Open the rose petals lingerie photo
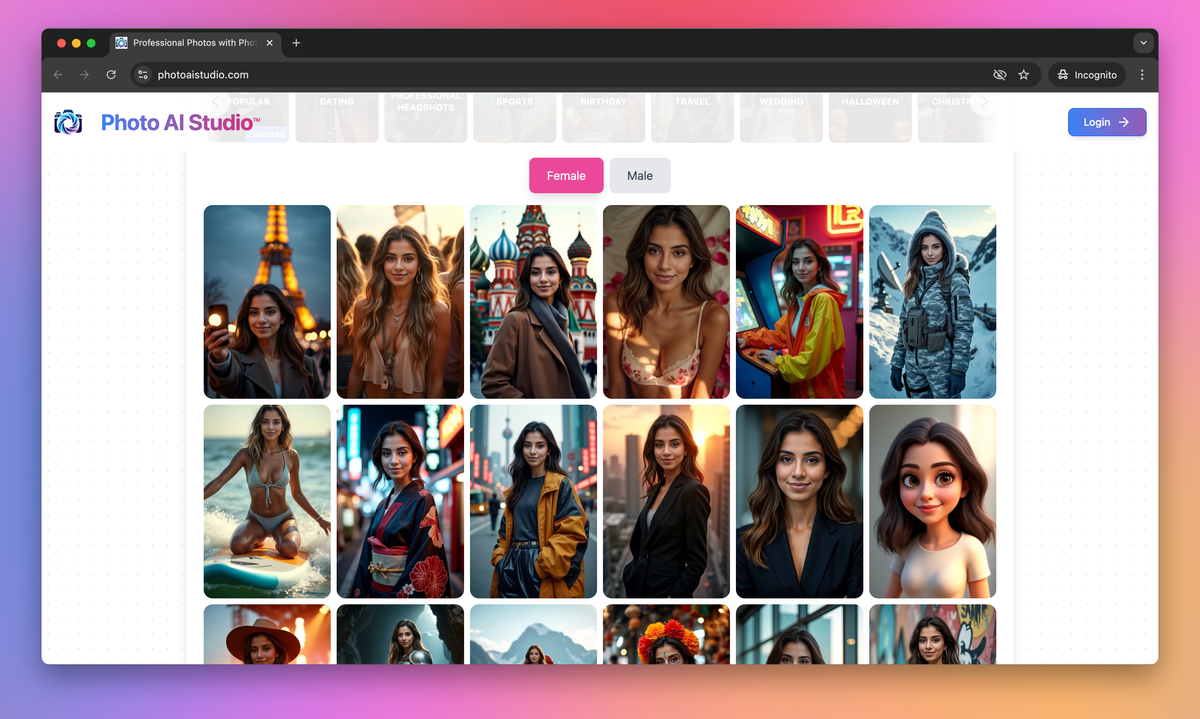This screenshot has height=719, width=1200. point(666,302)
